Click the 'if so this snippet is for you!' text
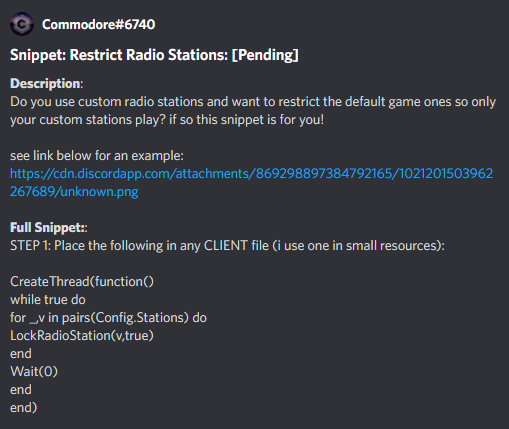509x429 pixels. (246, 120)
